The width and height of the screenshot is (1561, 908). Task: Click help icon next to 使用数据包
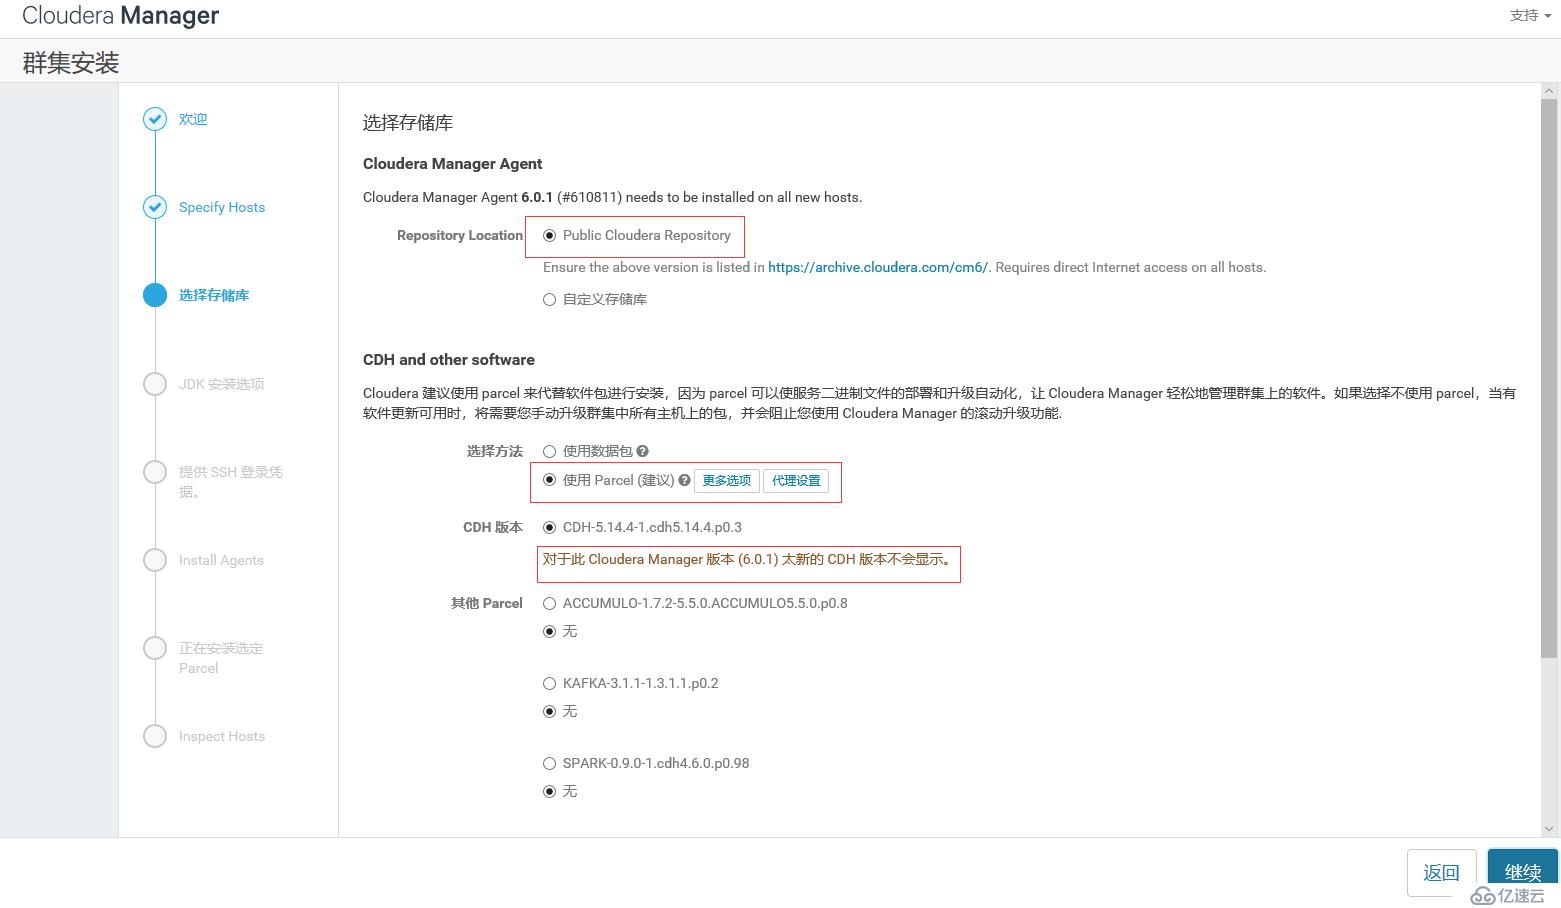643,451
